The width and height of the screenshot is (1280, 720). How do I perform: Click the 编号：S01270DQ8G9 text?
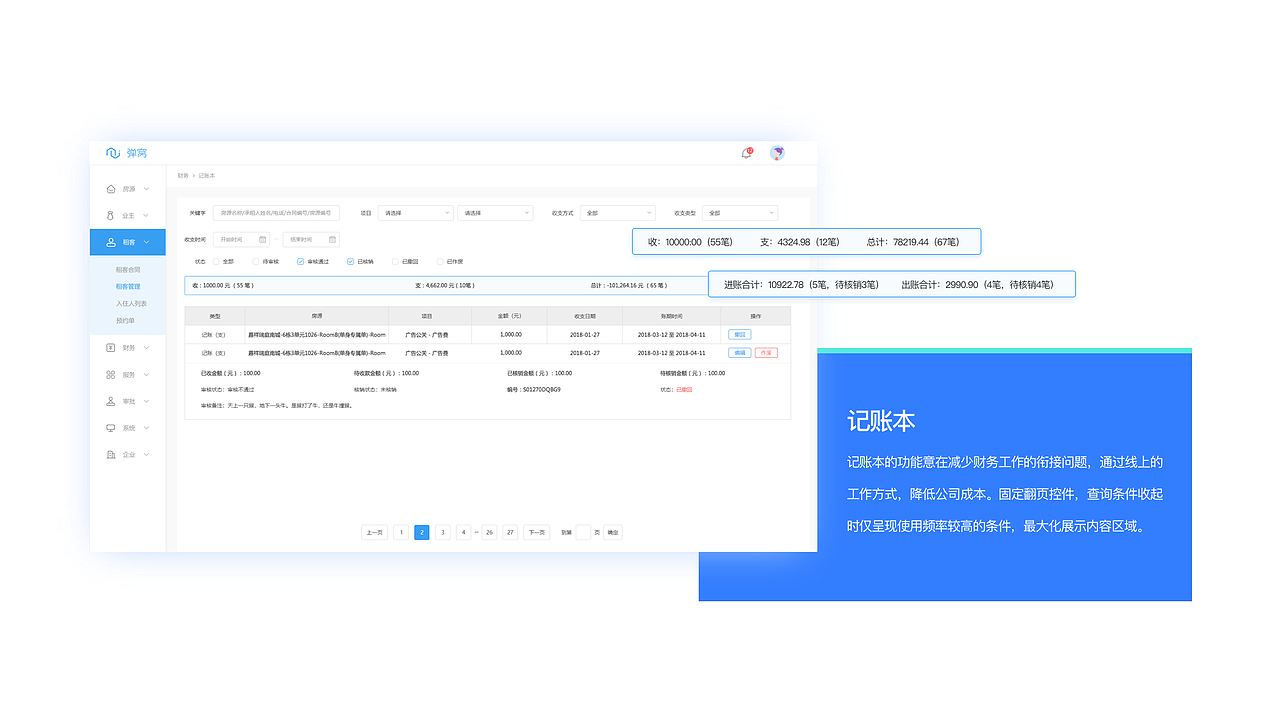[x=534, y=389]
